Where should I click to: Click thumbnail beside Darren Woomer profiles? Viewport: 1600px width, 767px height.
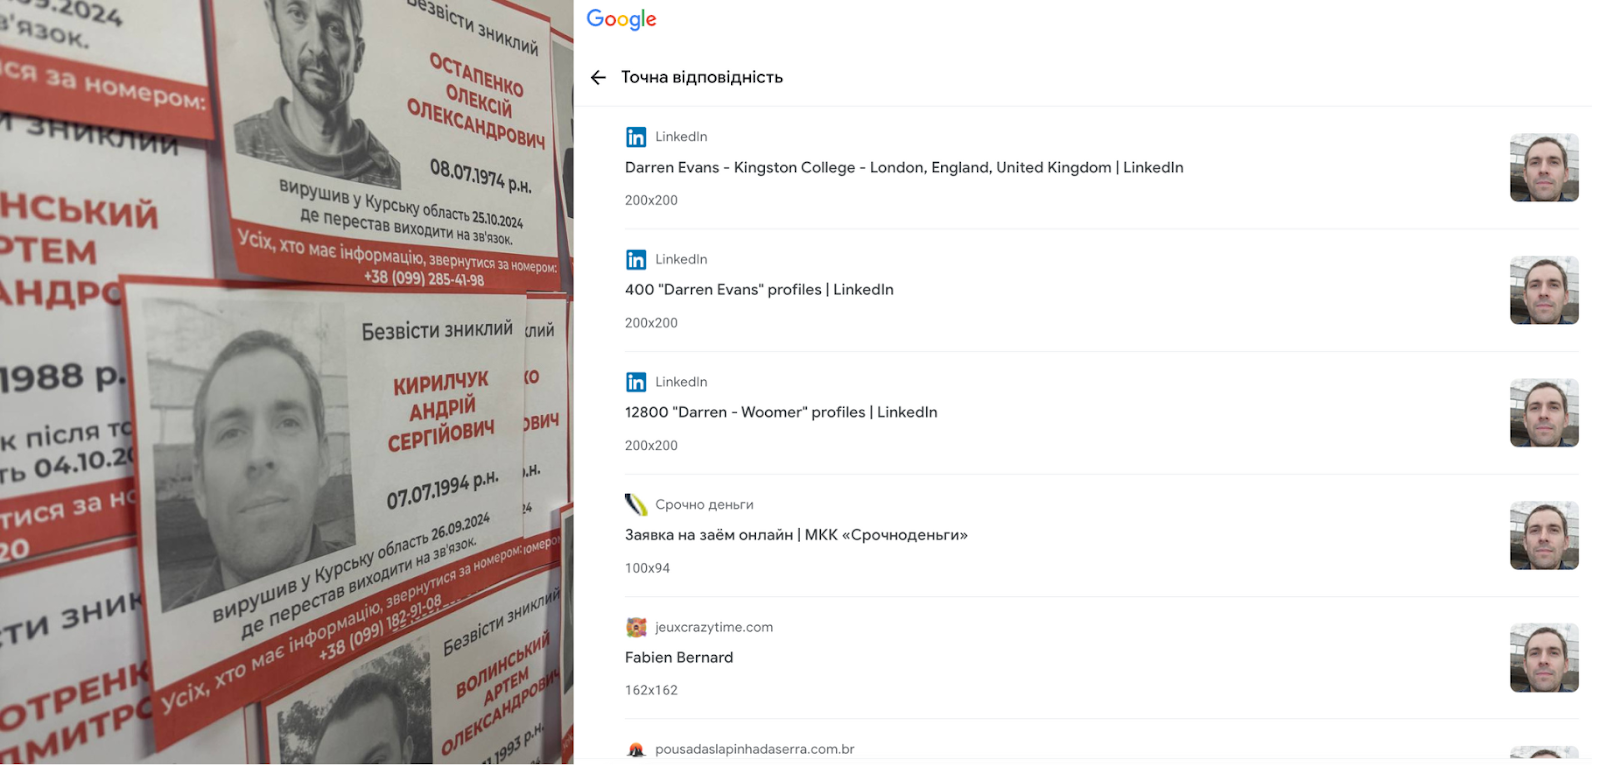coord(1544,413)
